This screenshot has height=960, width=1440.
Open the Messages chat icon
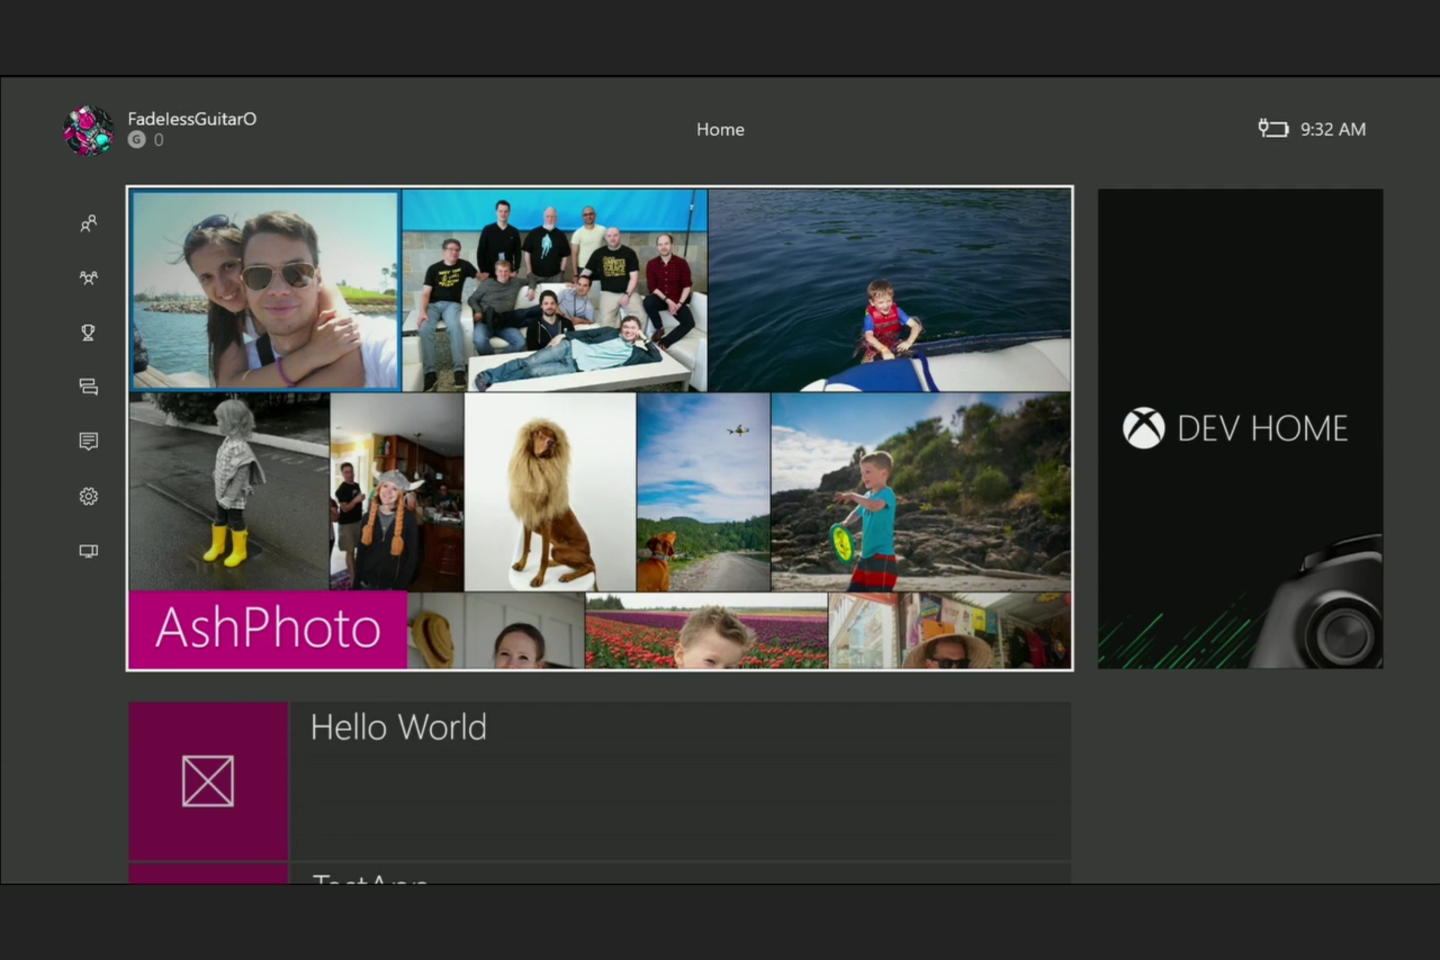(x=88, y=387)
